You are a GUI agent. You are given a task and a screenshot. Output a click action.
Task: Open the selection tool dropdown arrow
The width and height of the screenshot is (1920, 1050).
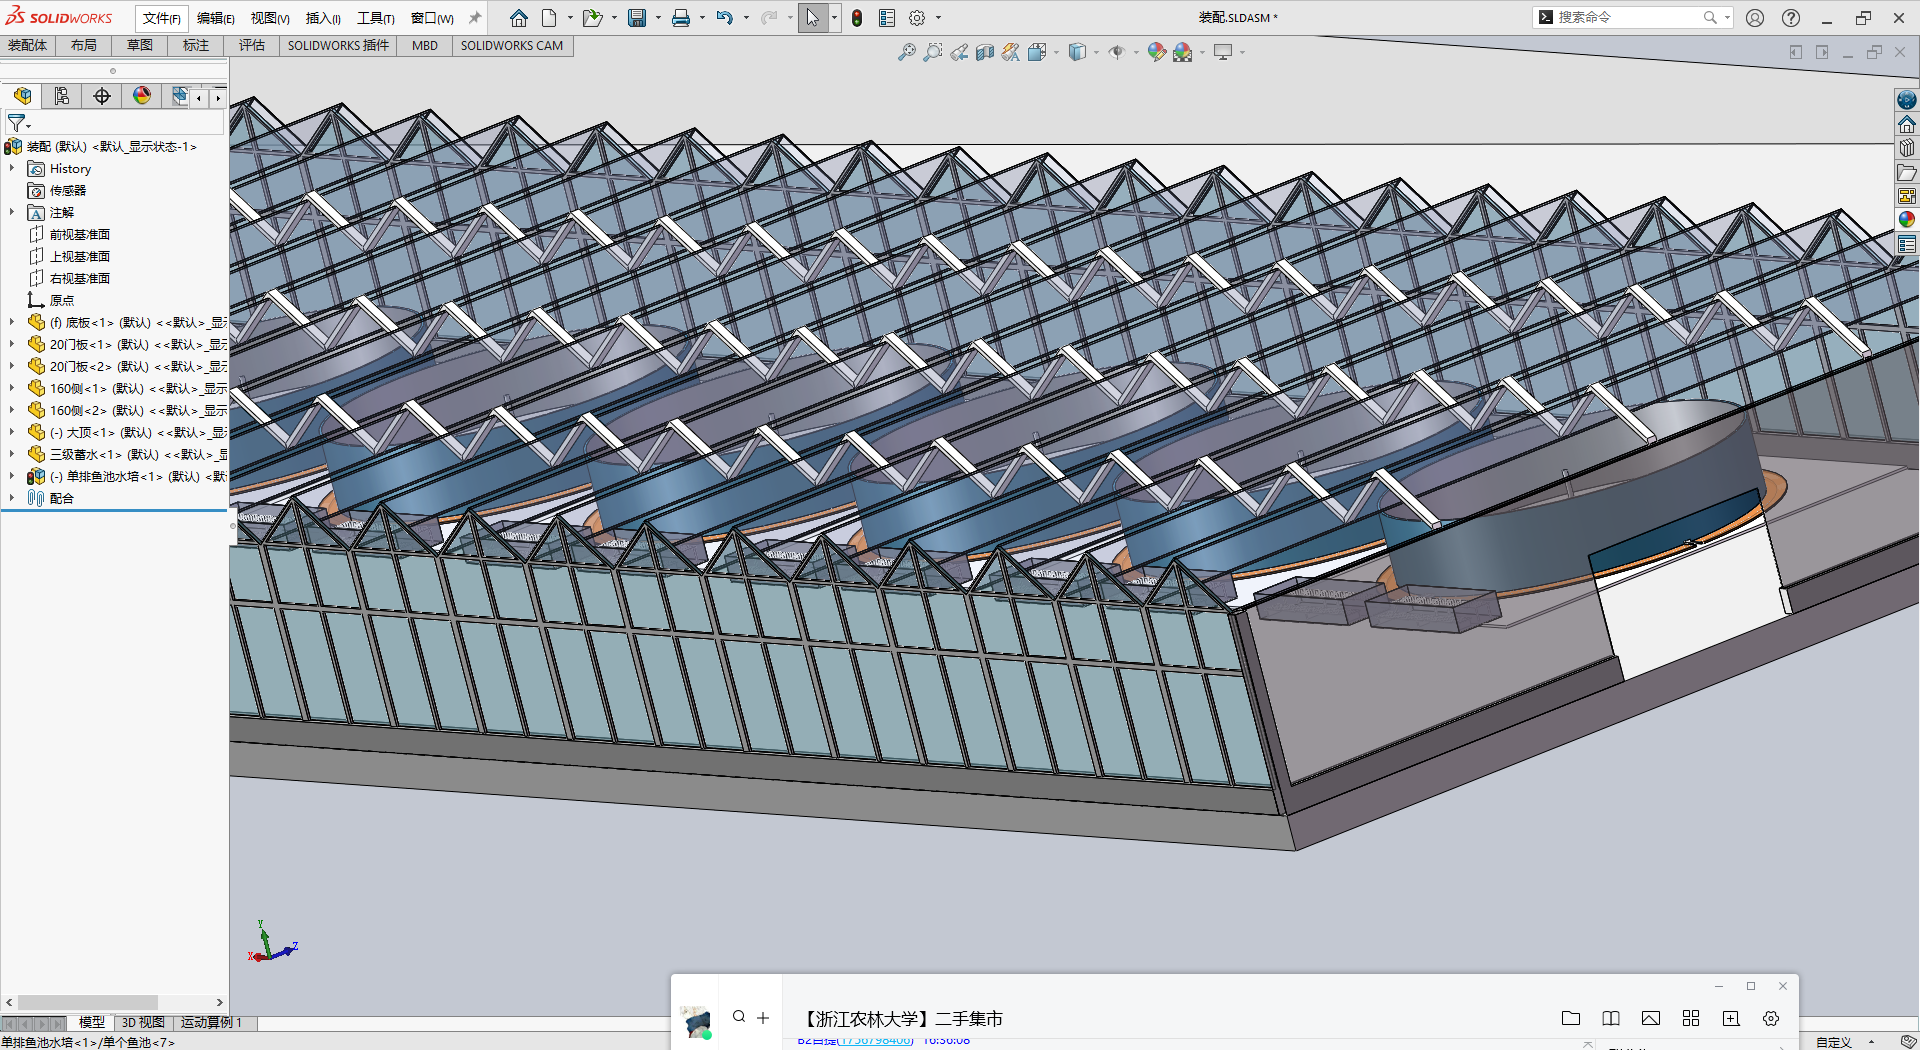tap(834, 18)
